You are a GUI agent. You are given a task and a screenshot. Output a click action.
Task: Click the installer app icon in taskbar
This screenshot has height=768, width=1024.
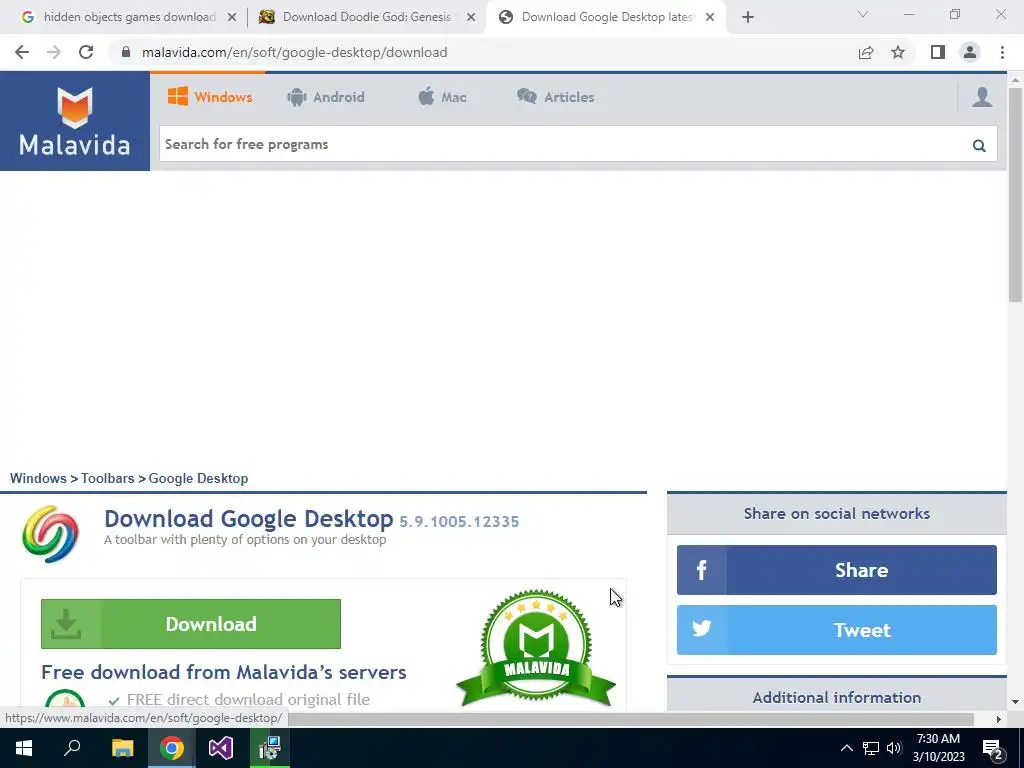tap(270, 748)
